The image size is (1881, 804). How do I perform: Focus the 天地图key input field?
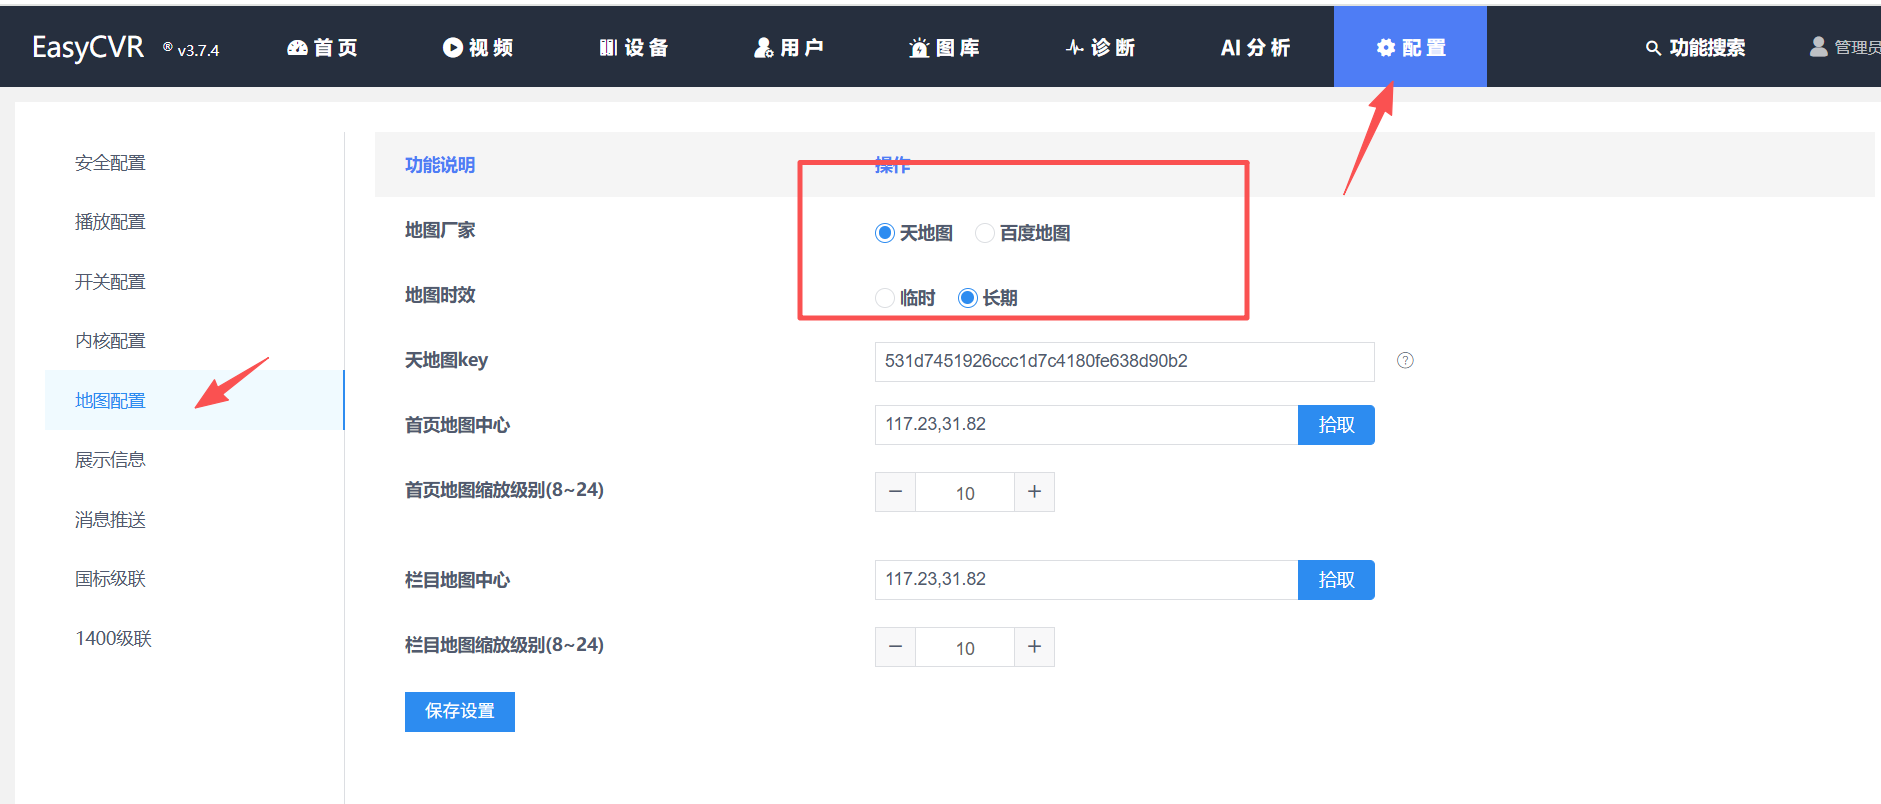[1125, 362]
